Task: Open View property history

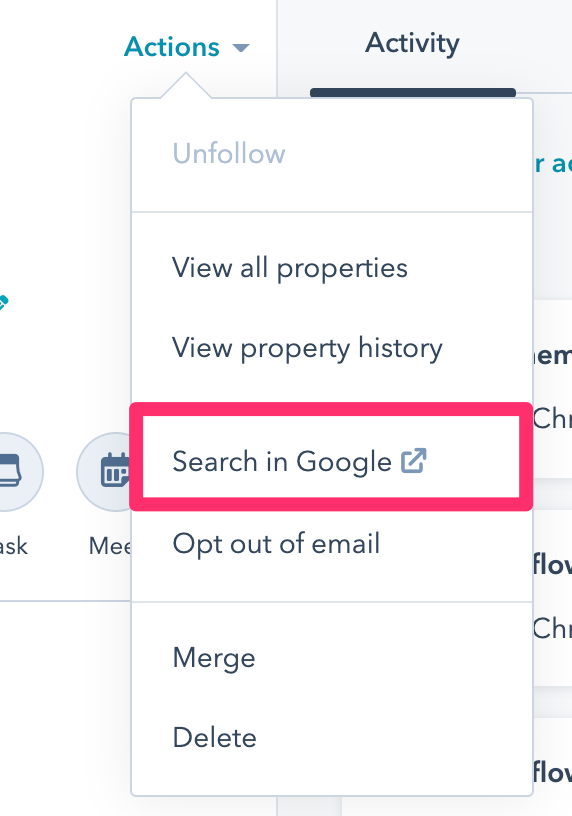Action: [x=307, y=348]
